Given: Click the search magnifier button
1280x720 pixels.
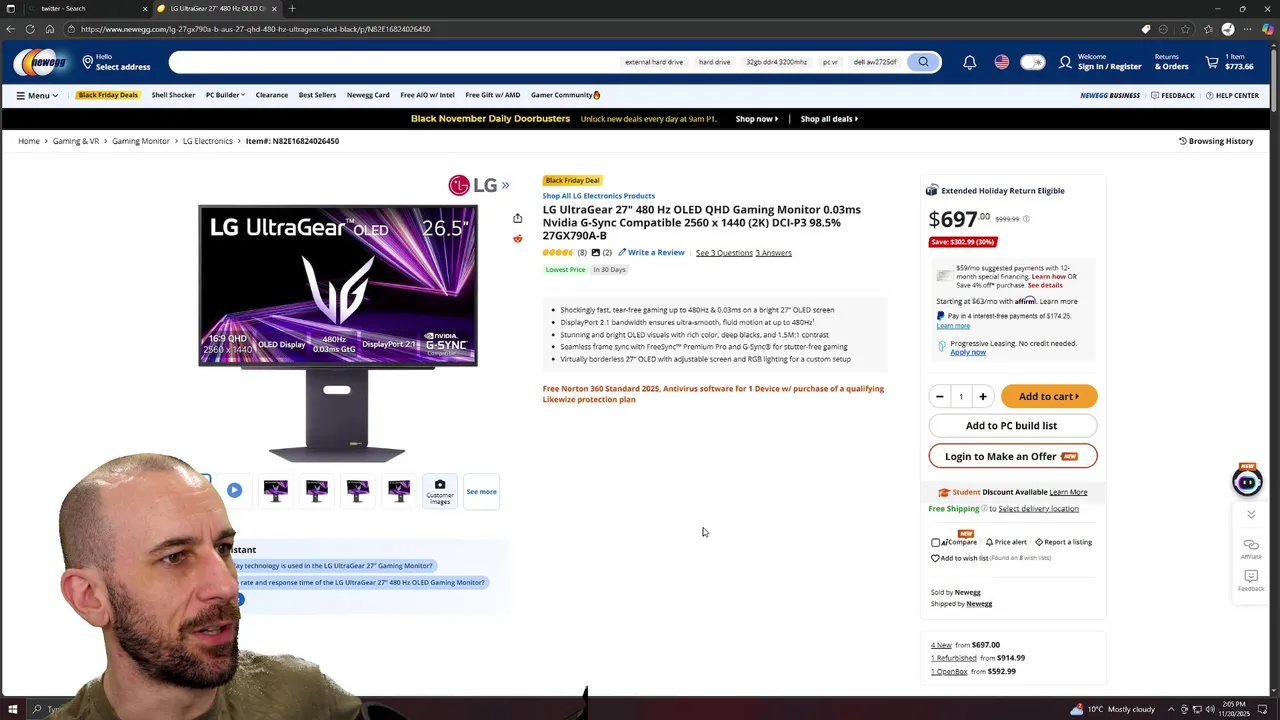Looking at the screenshot, I should point(923,62).
